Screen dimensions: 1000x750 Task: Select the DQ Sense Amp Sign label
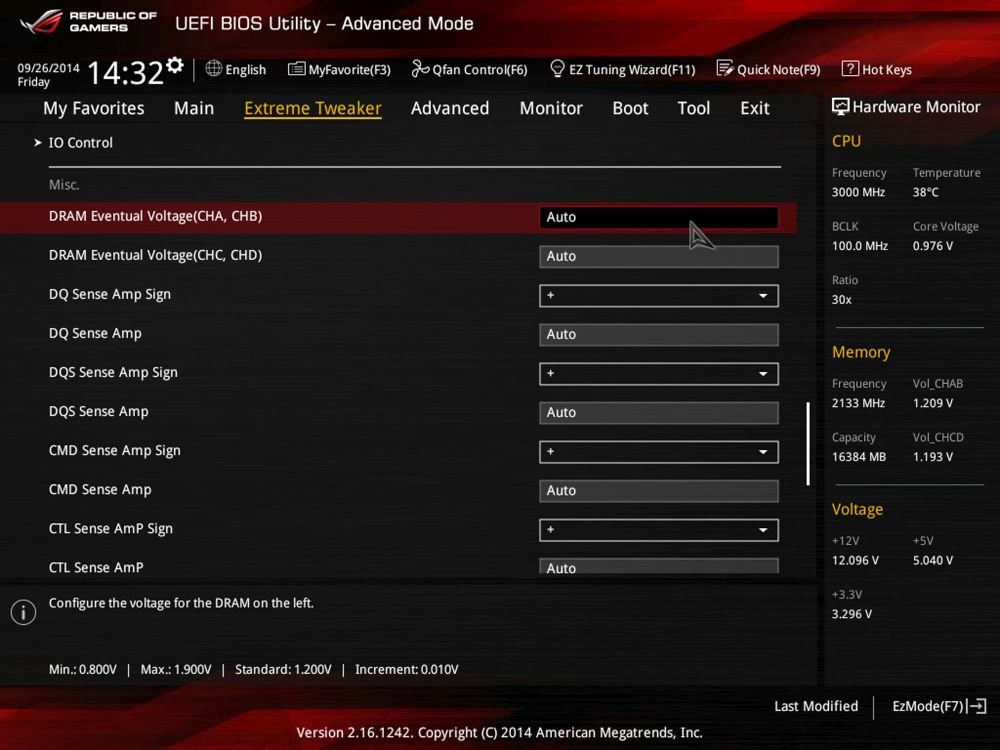tap(110, 295)
